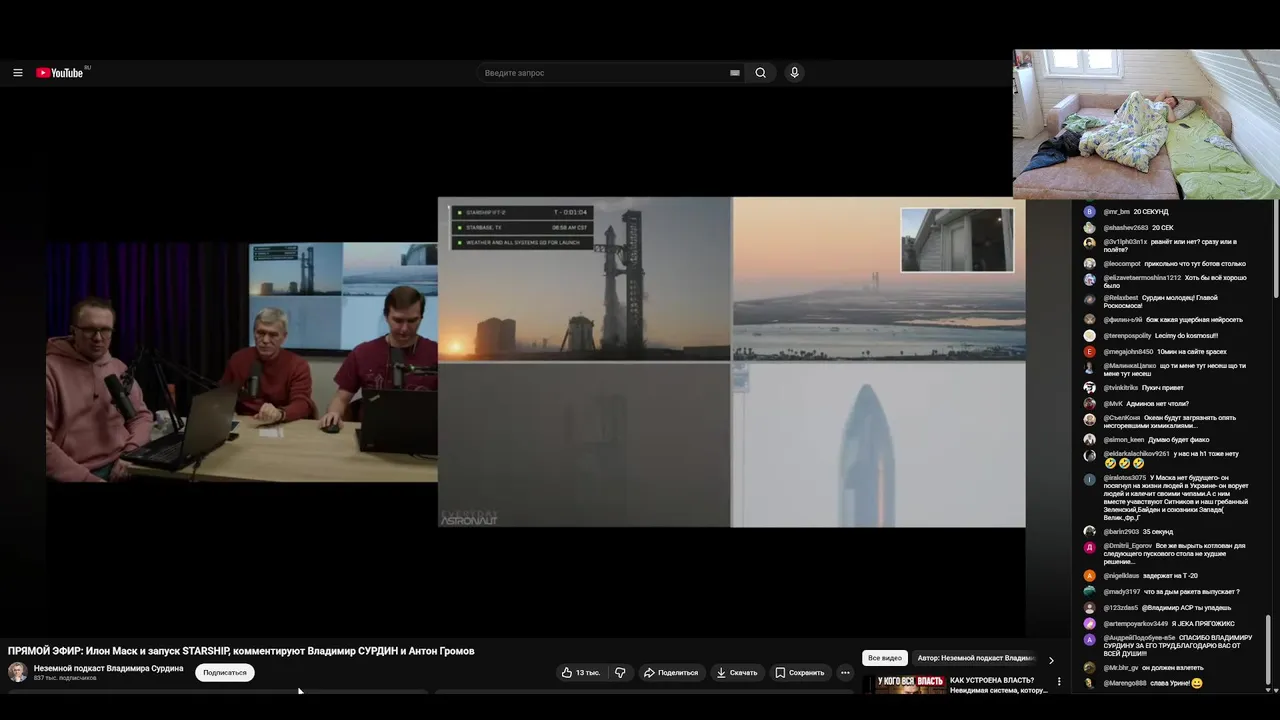
Task: Click chat avatar of @mady3197
Action: pos(1090,592)
